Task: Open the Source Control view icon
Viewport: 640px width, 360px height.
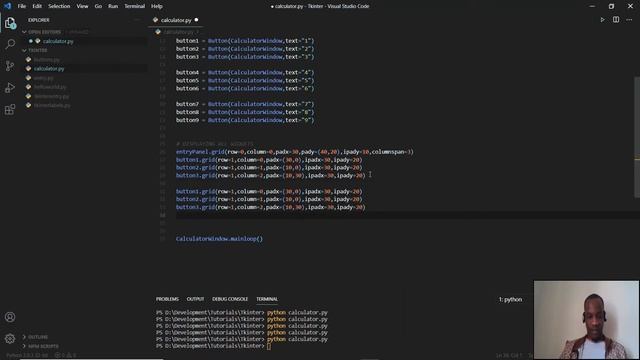Action: (x=10, y=66)
